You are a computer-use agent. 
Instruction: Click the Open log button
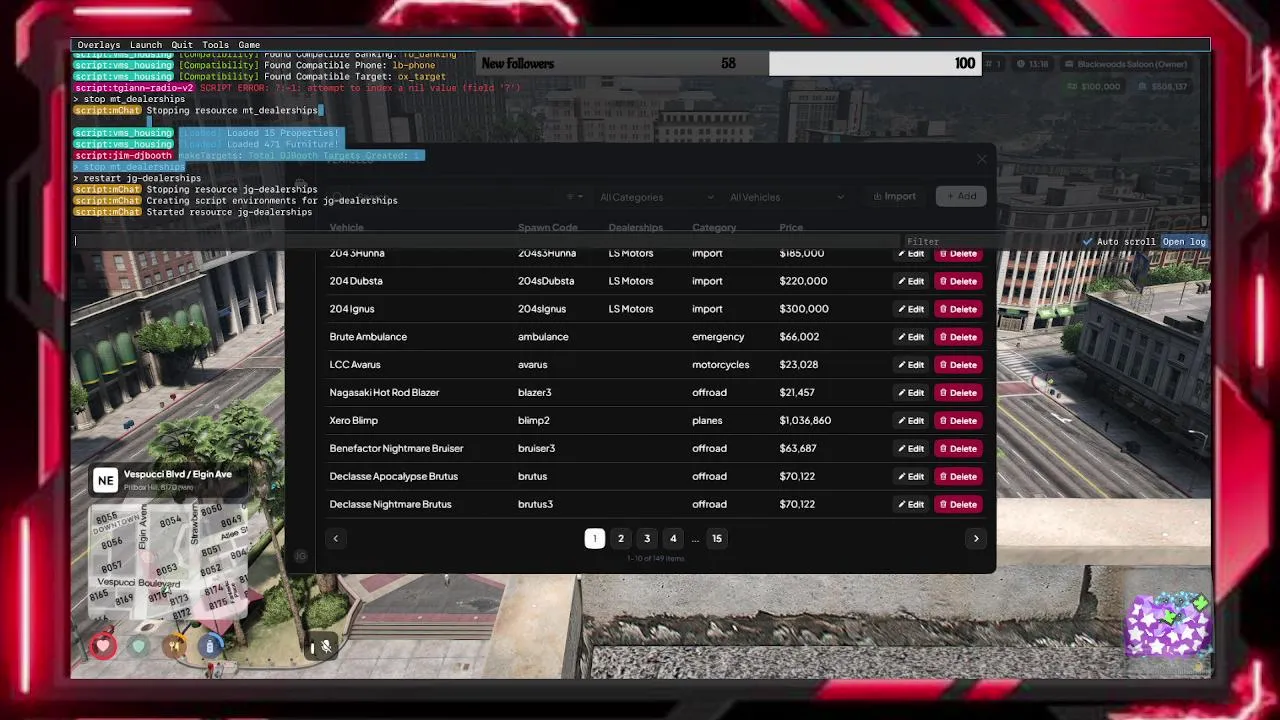(1184, 242)
